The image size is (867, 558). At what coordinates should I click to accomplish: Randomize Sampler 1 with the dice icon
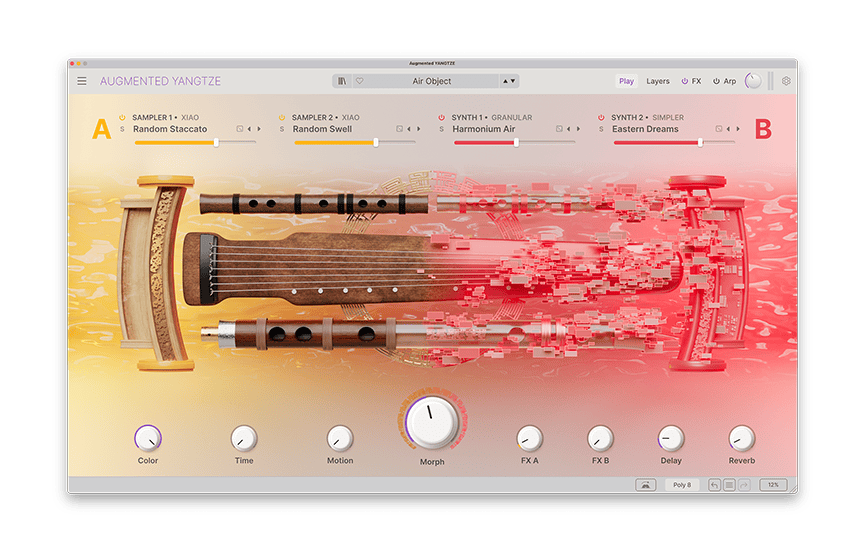point(239,129)
